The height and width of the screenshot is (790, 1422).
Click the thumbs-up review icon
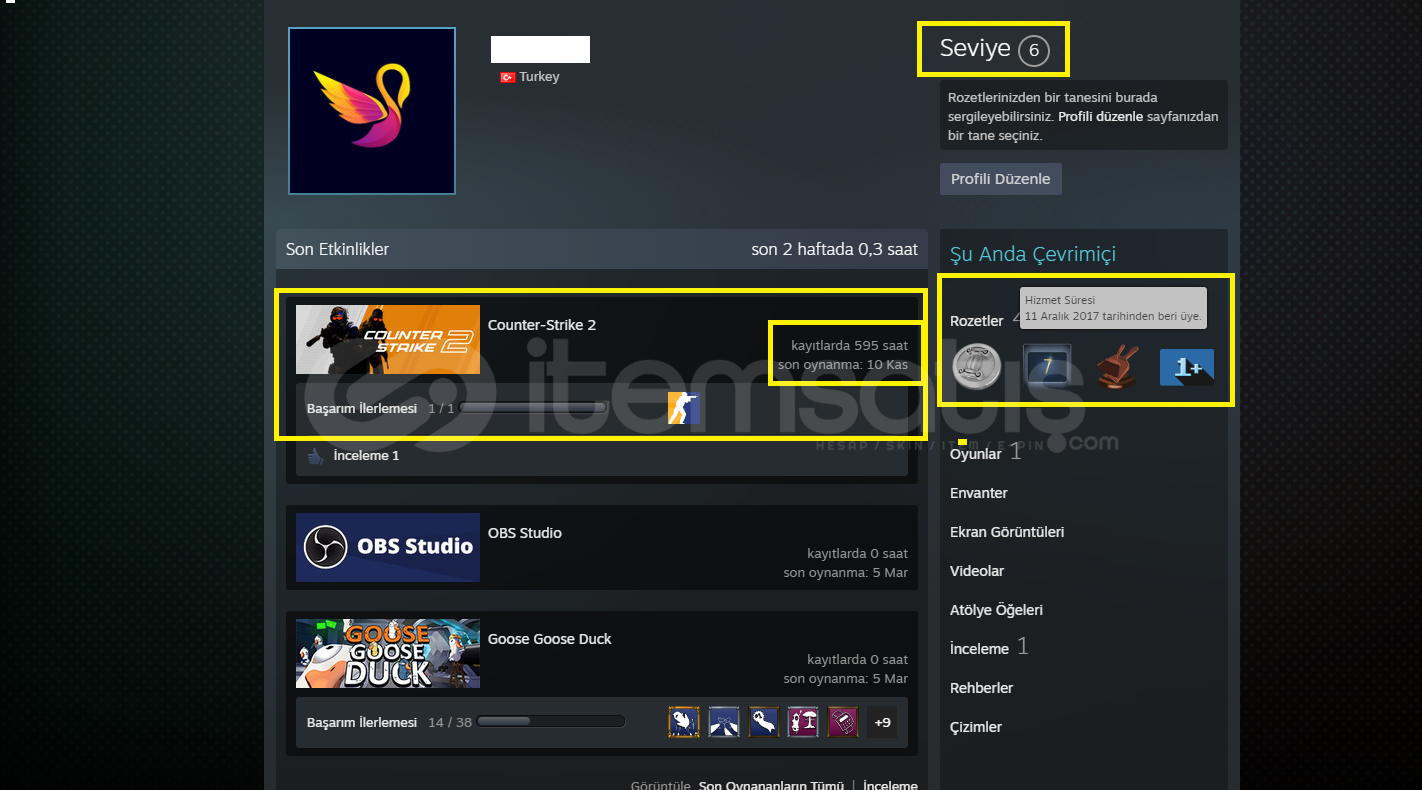316,456
